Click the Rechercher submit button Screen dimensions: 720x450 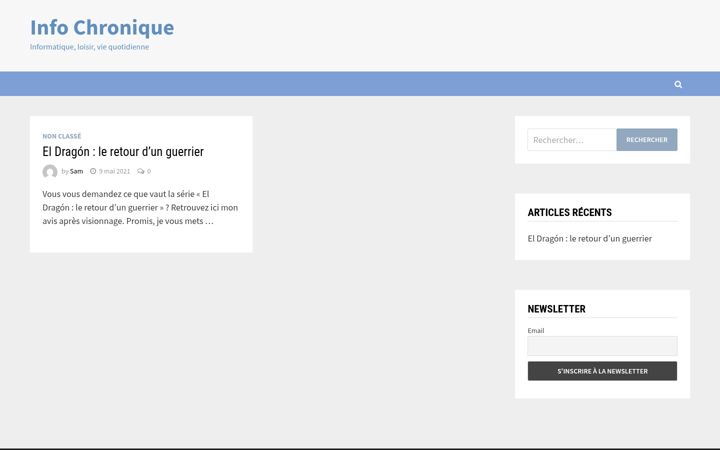pyautogui.click(x=647, y=140)
